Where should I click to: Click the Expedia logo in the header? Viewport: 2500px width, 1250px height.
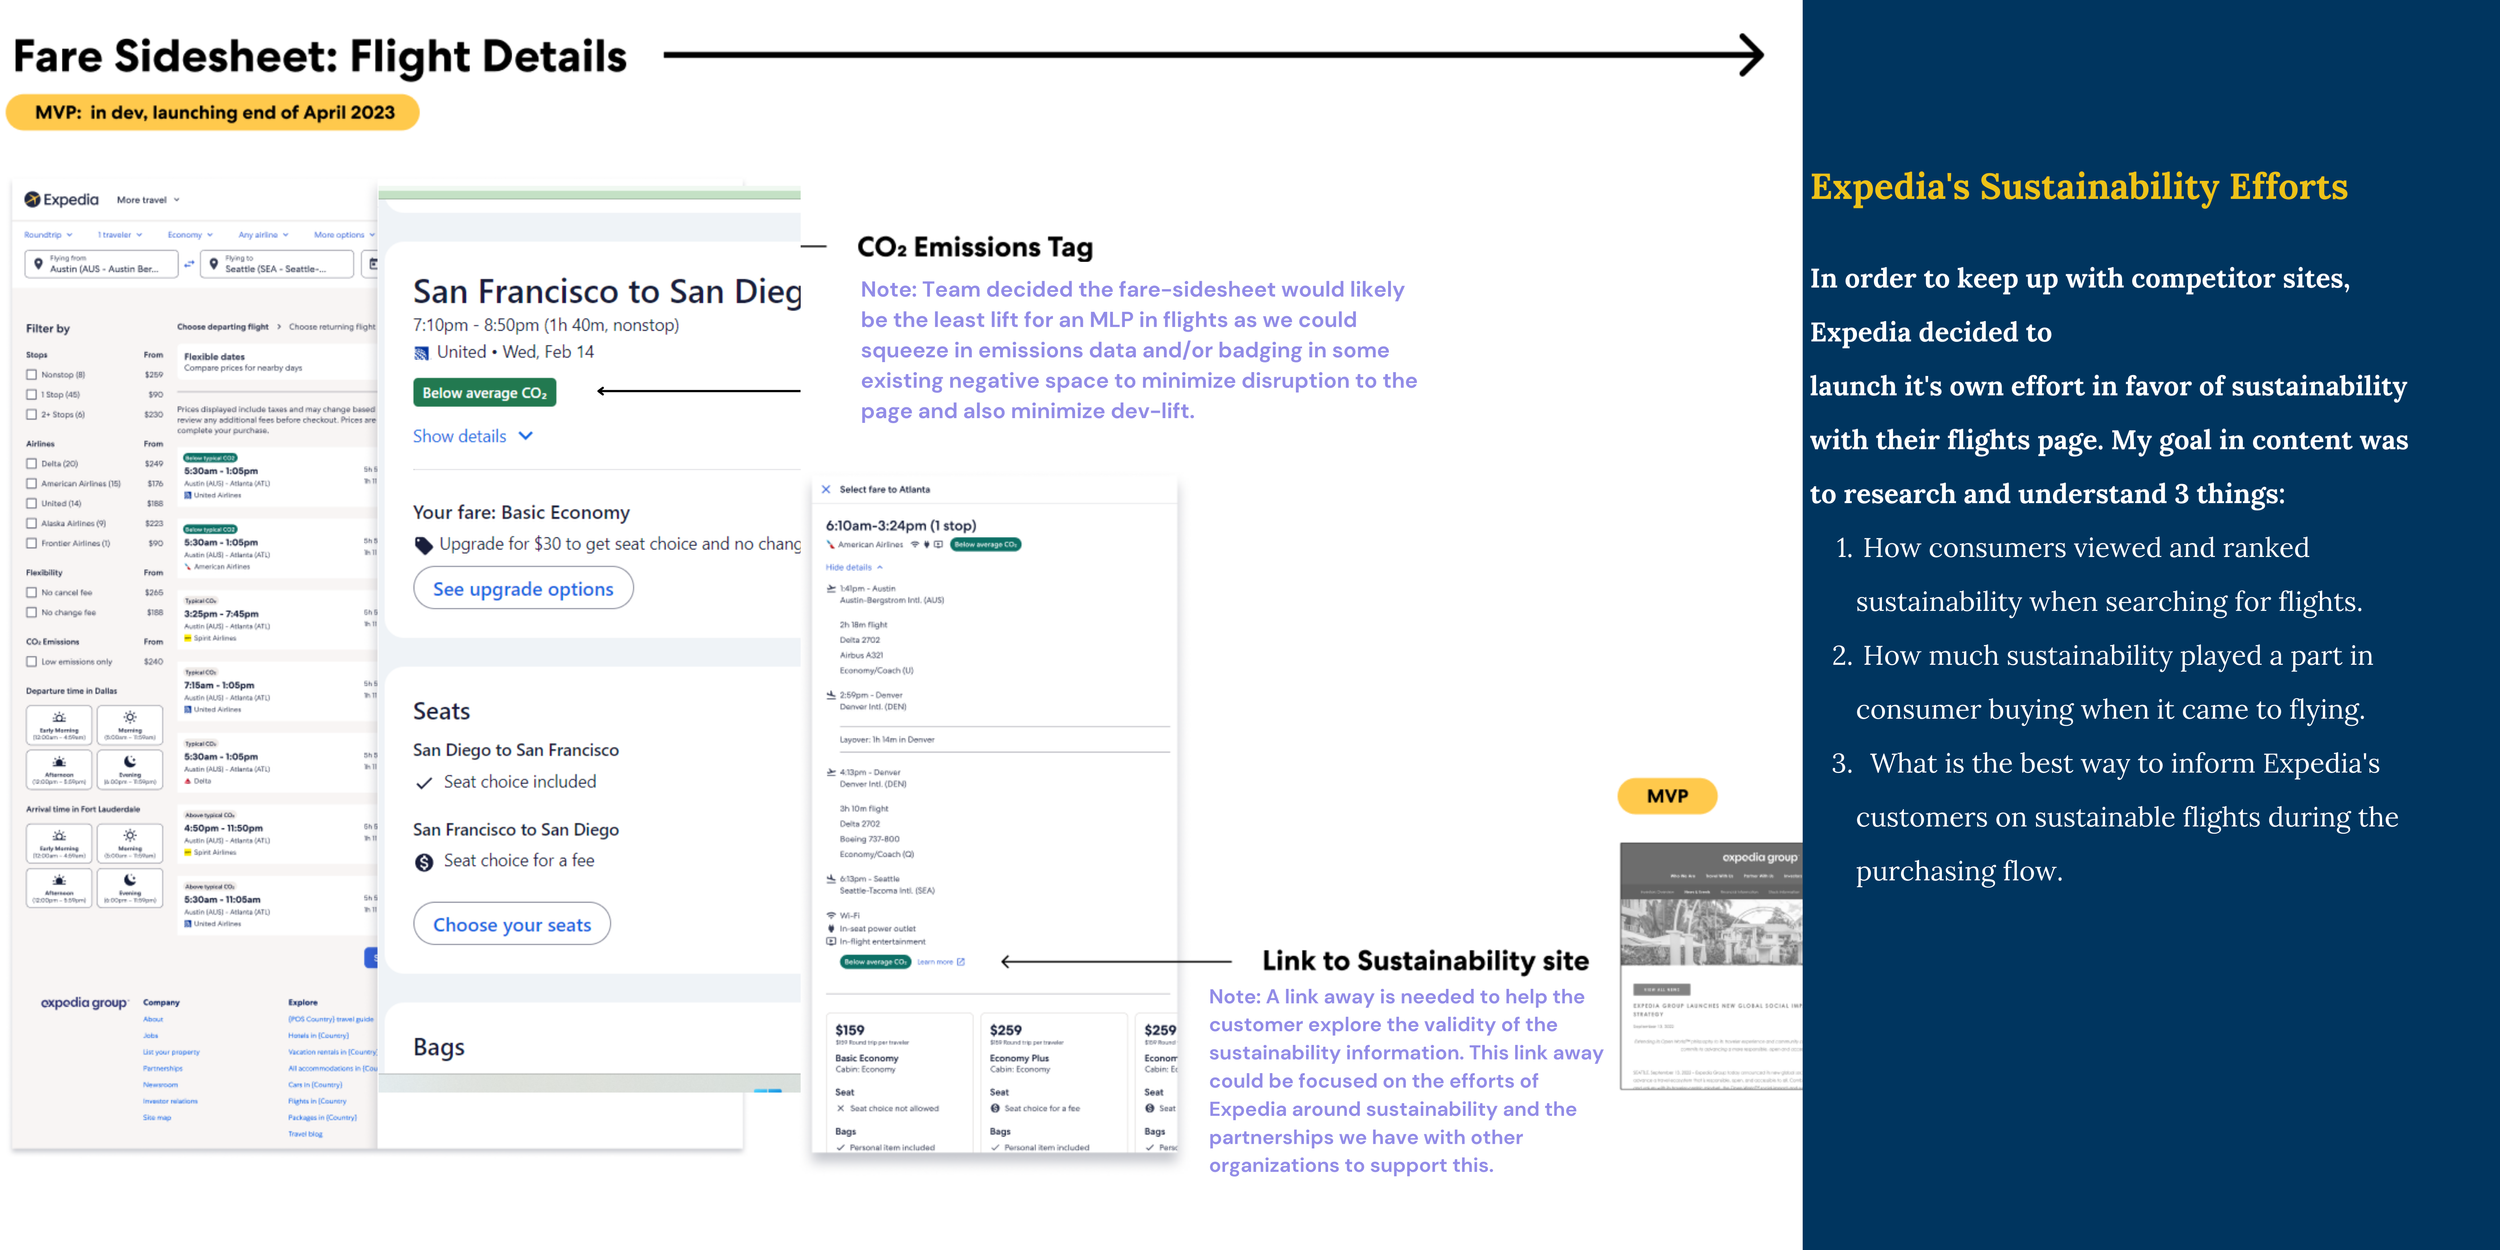point(62,200)
